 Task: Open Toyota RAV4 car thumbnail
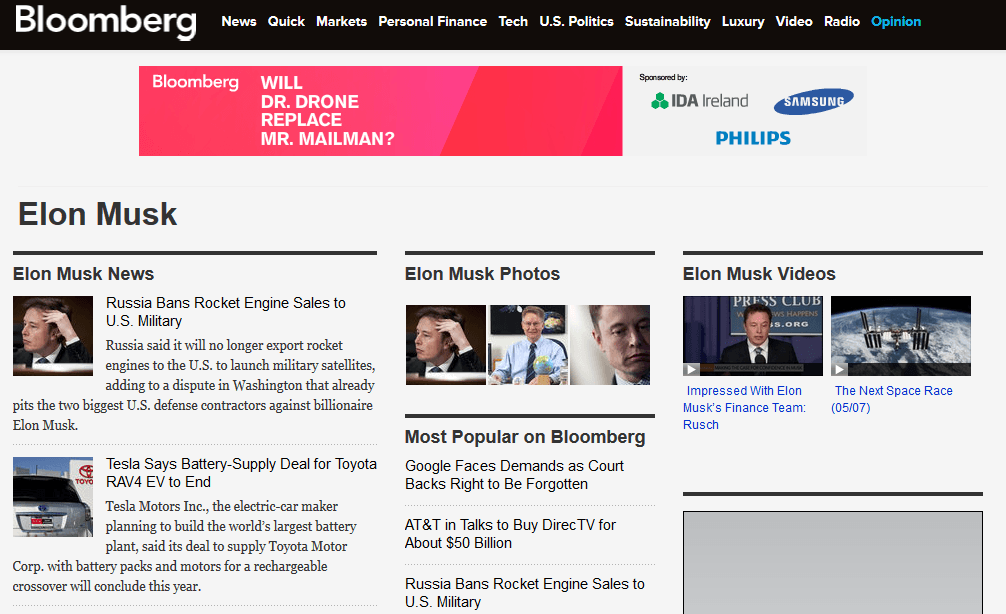(x=53, y=497)
